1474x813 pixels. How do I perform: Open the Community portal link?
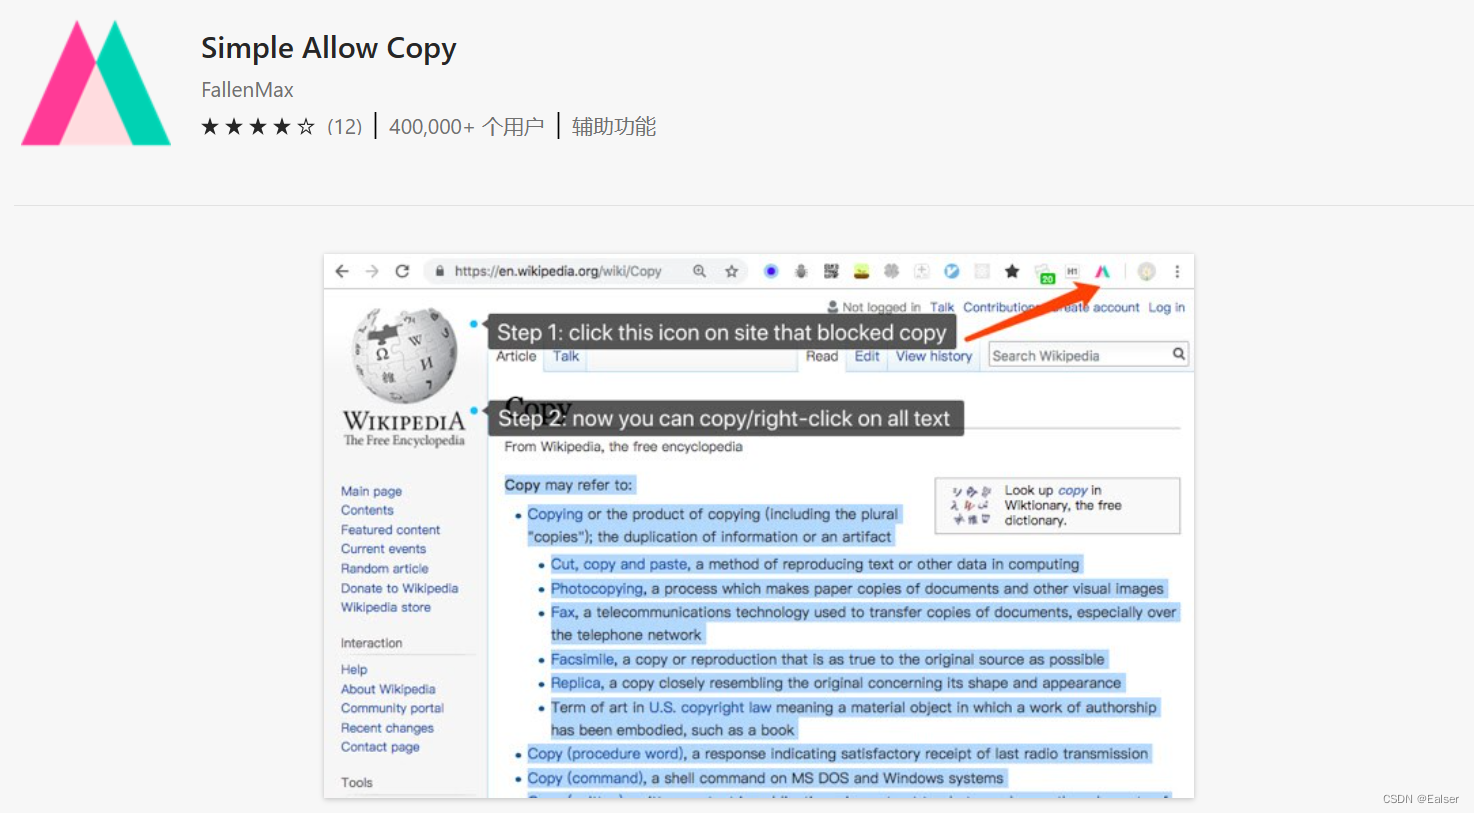(392, 709)
